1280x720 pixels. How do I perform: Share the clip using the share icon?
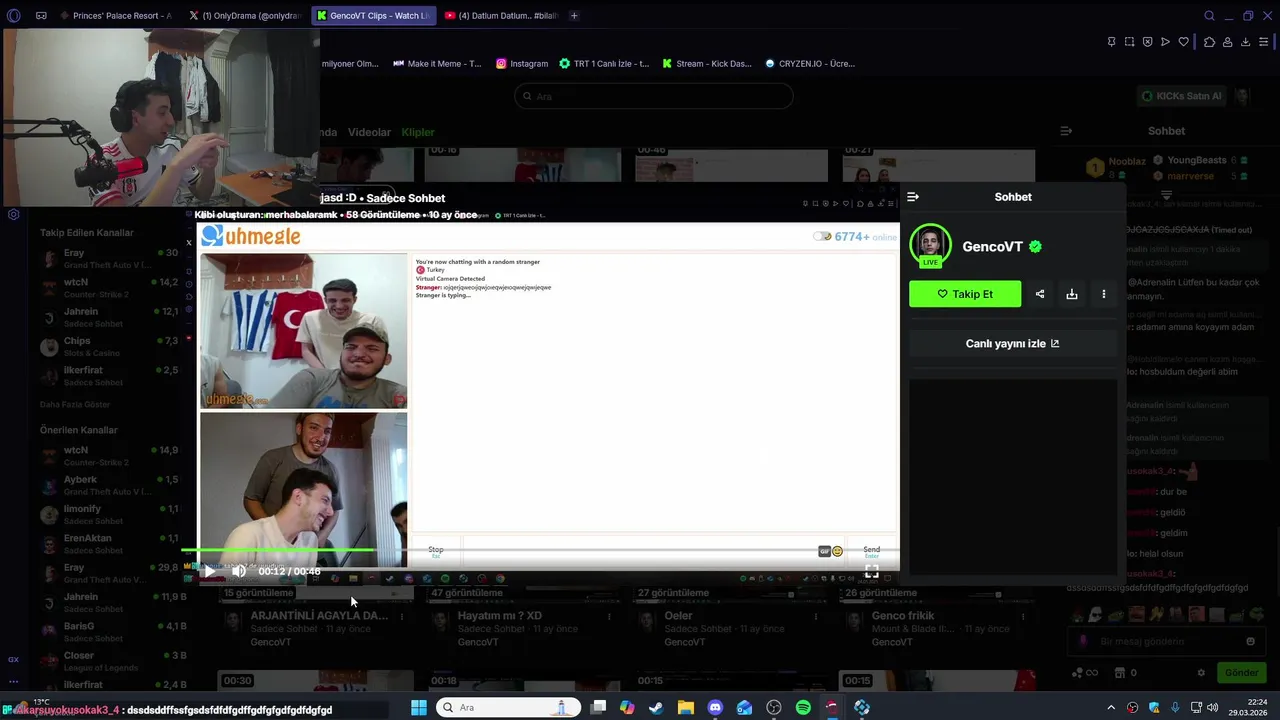[x=1040, y=294]
